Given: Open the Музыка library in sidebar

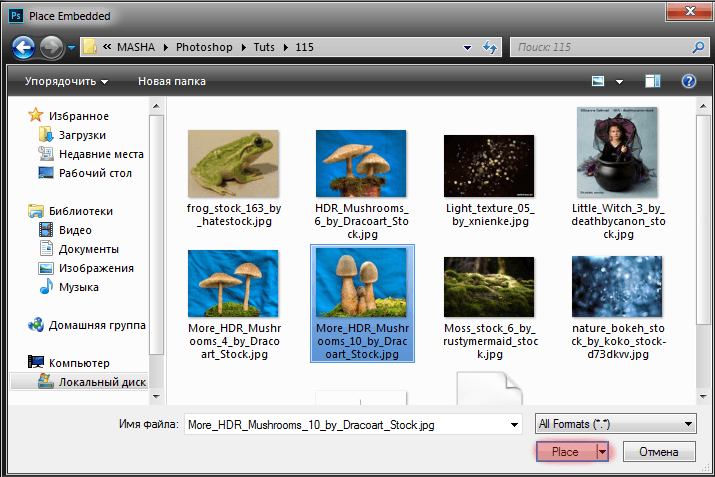Looking at the screenshot, I should pos(80,287).
